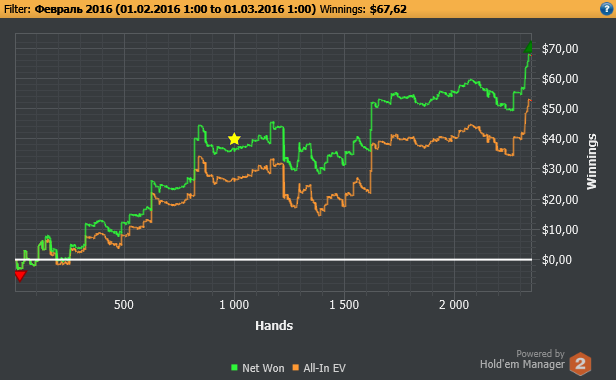This screenshot has height=380, width=616.
Task: Click the orange All-In EV legend swatch
Action: (296, 368)
